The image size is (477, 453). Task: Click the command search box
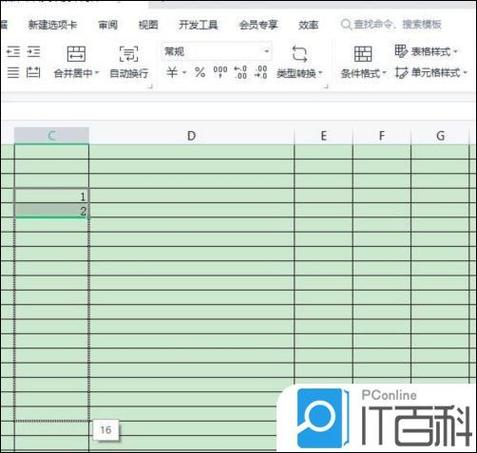pyautogui.click(x=392, y=24)
